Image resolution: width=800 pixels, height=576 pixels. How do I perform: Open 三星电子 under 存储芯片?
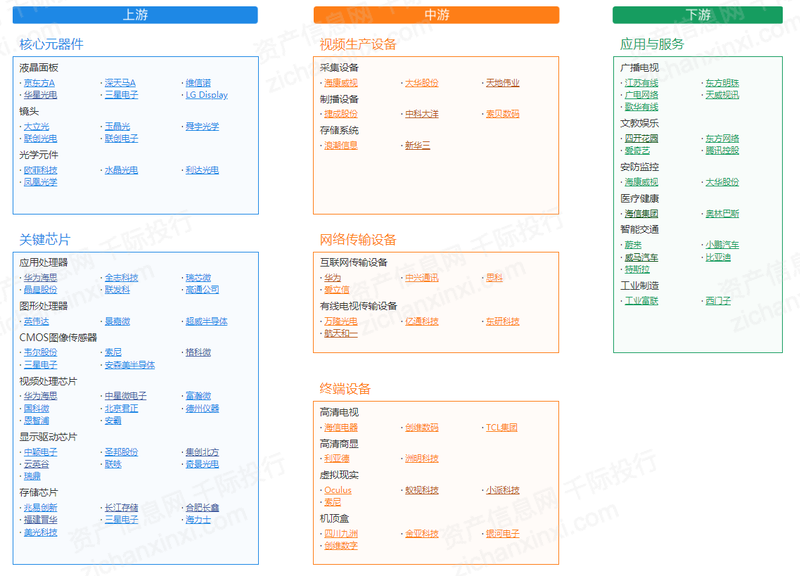coord(121,519)
